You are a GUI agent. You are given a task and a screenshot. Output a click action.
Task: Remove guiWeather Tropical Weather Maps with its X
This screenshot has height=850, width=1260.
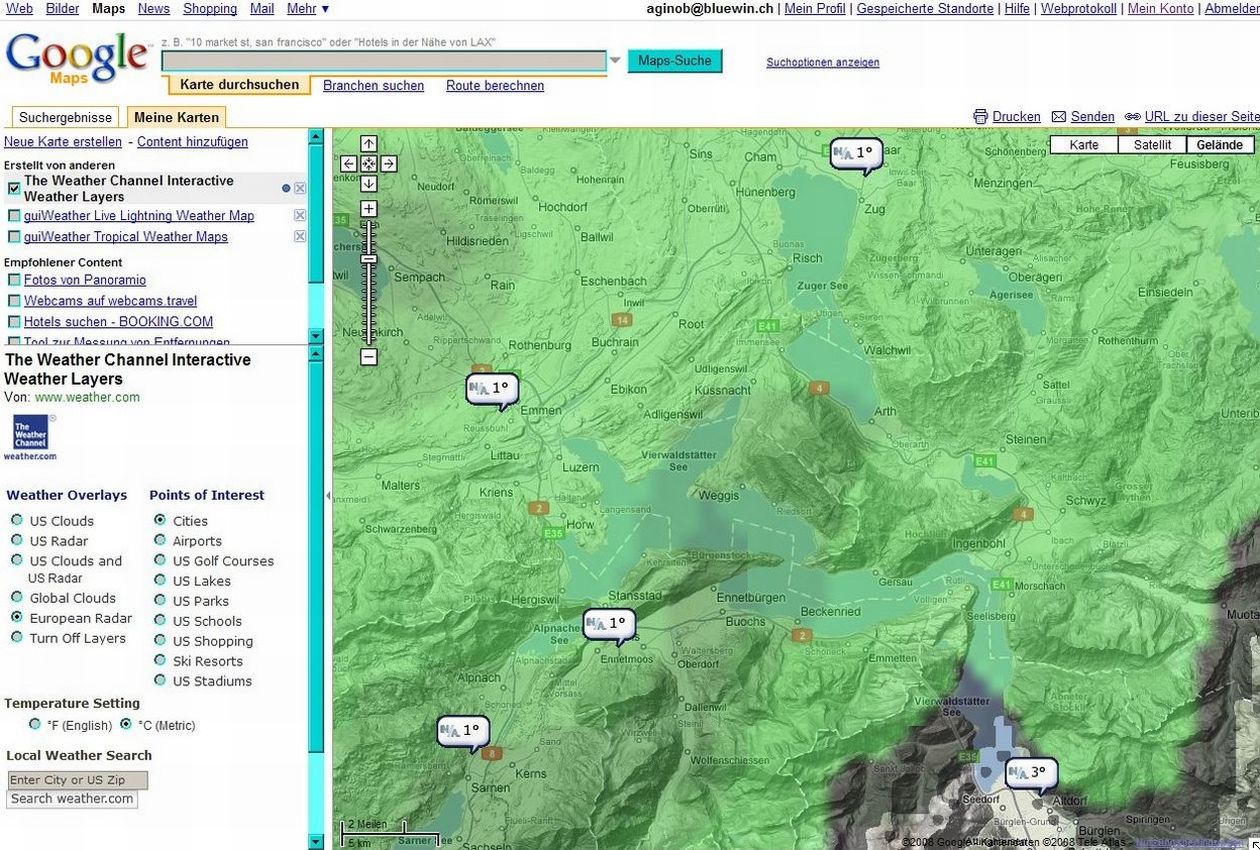tap(300, 236)
